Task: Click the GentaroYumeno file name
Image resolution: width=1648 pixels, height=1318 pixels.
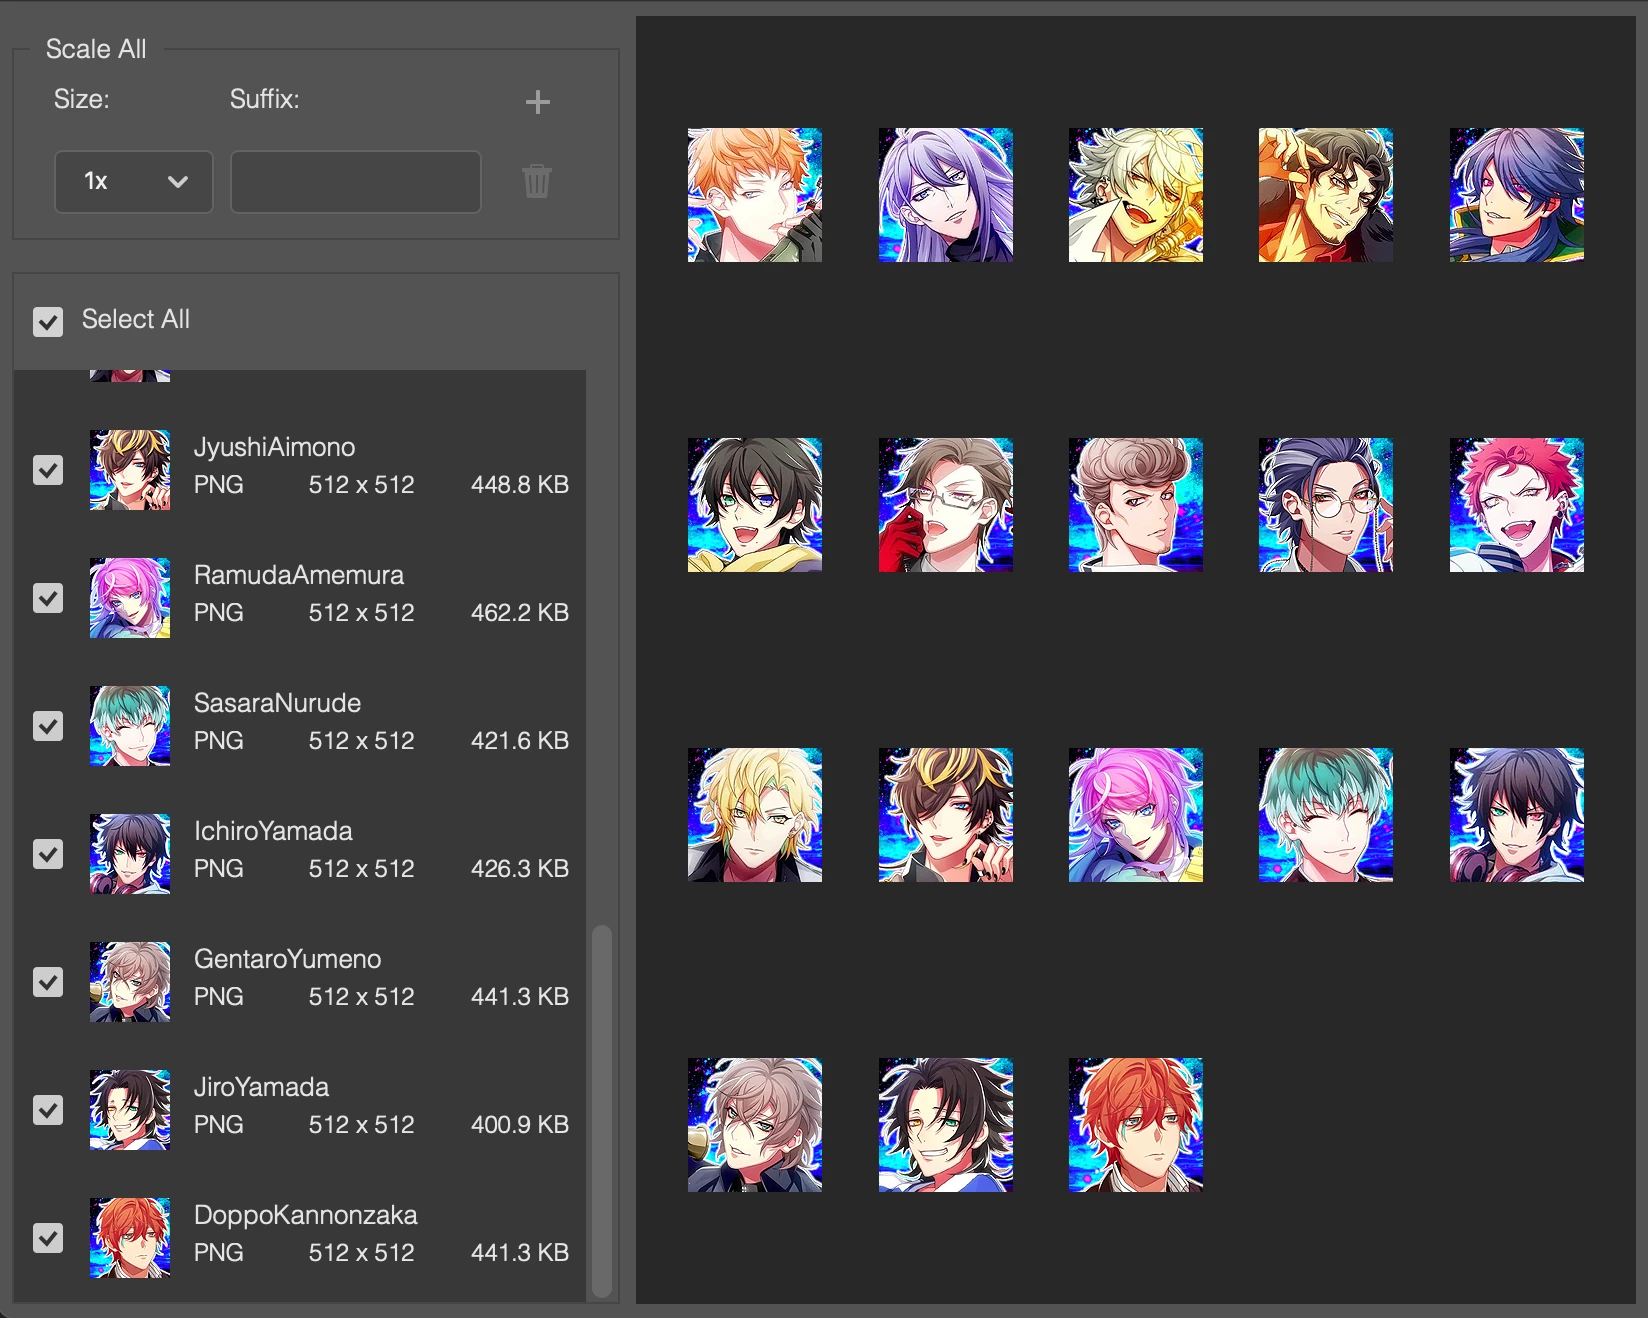Action: (287, 959)
